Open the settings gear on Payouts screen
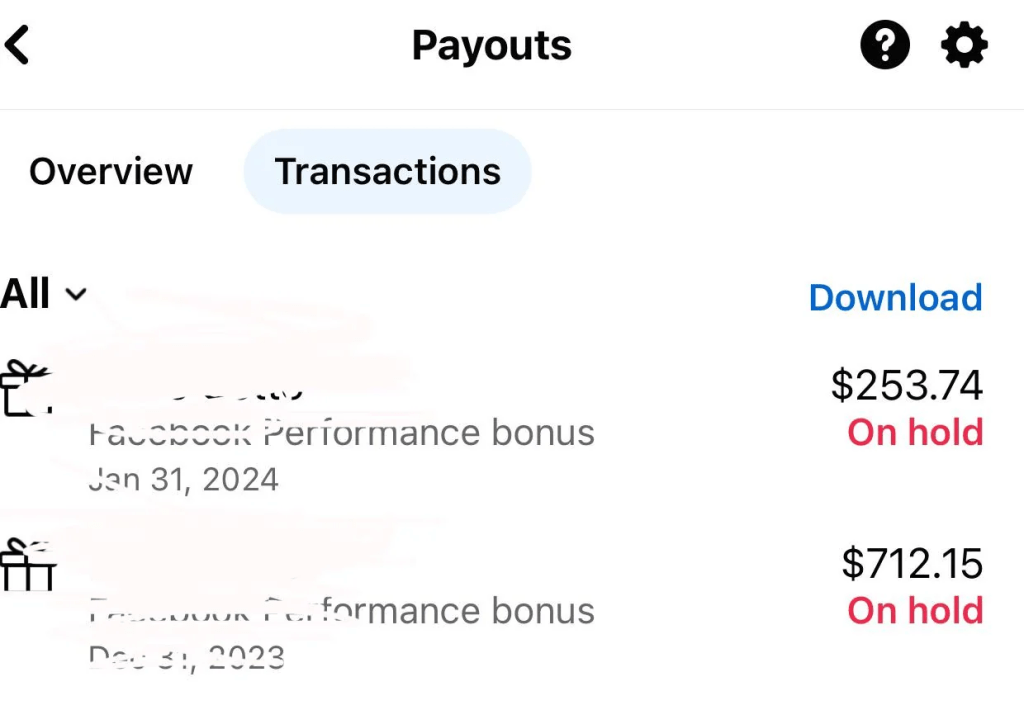 coord(963,44)
